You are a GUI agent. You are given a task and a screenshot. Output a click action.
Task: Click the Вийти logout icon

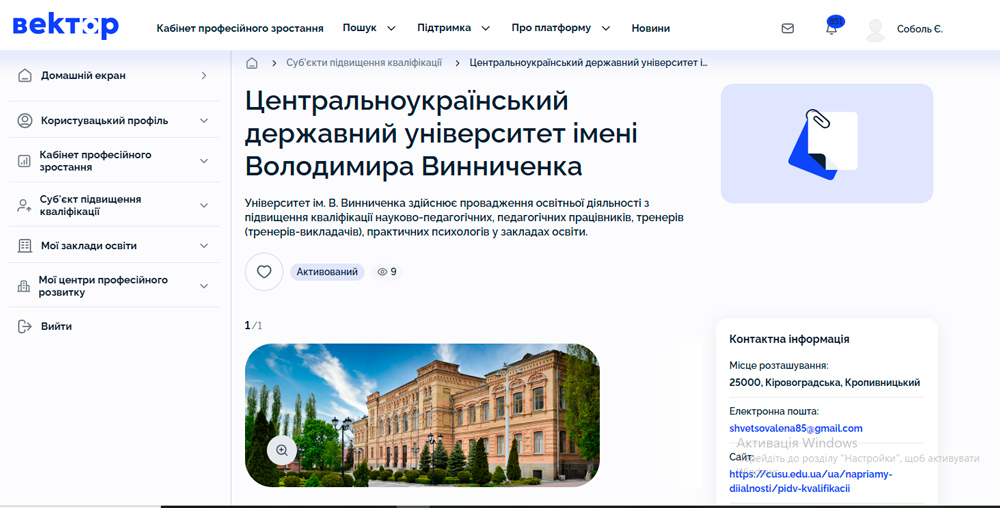[x=24, y=326]
